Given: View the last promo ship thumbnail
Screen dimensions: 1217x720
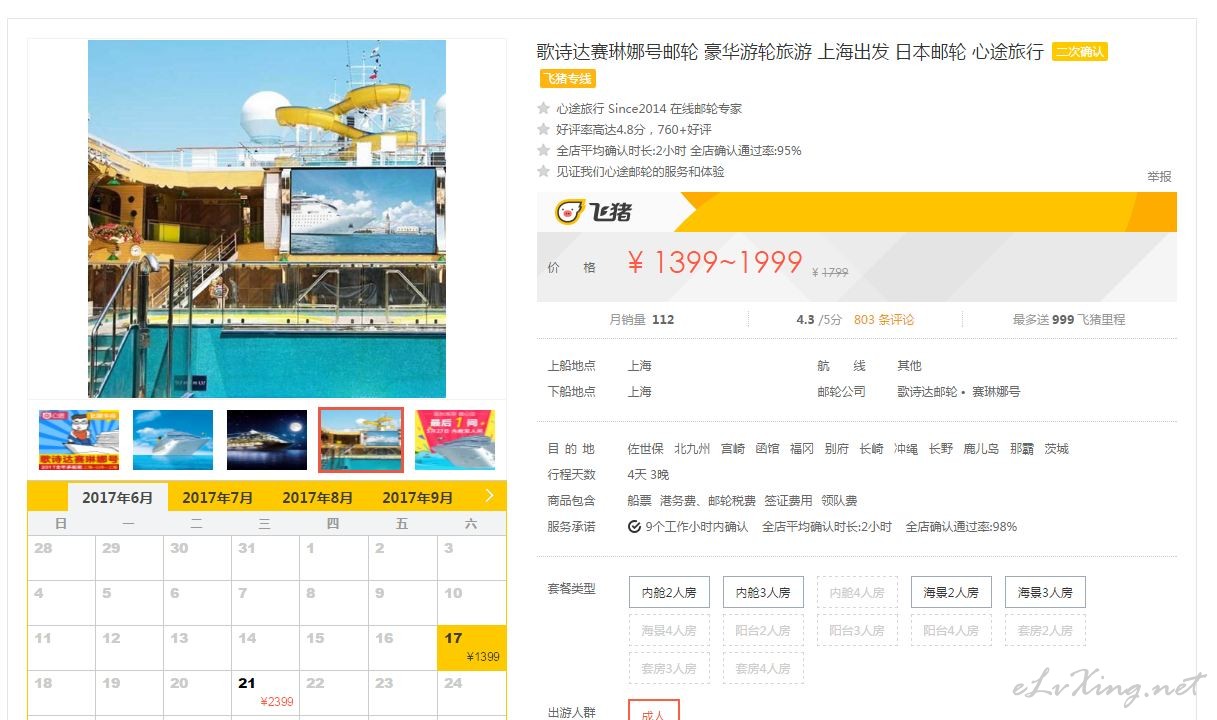Looking at the screenshot, I should pyautogui.click(x=455, y=440).
